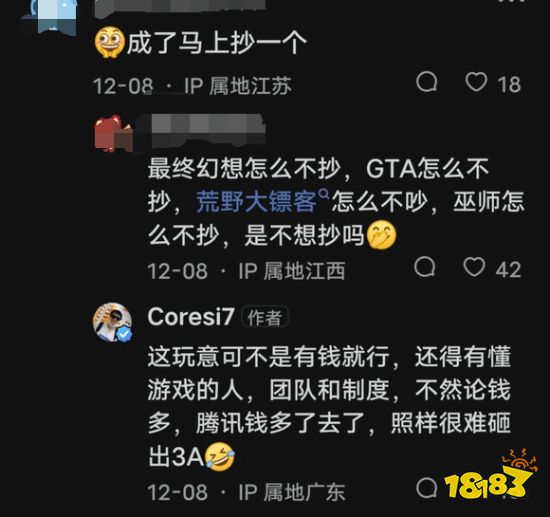The height and width of the screenshot is (517, 550).
Task: Open the Coresi7 username
Action: (x=191, y=317)
